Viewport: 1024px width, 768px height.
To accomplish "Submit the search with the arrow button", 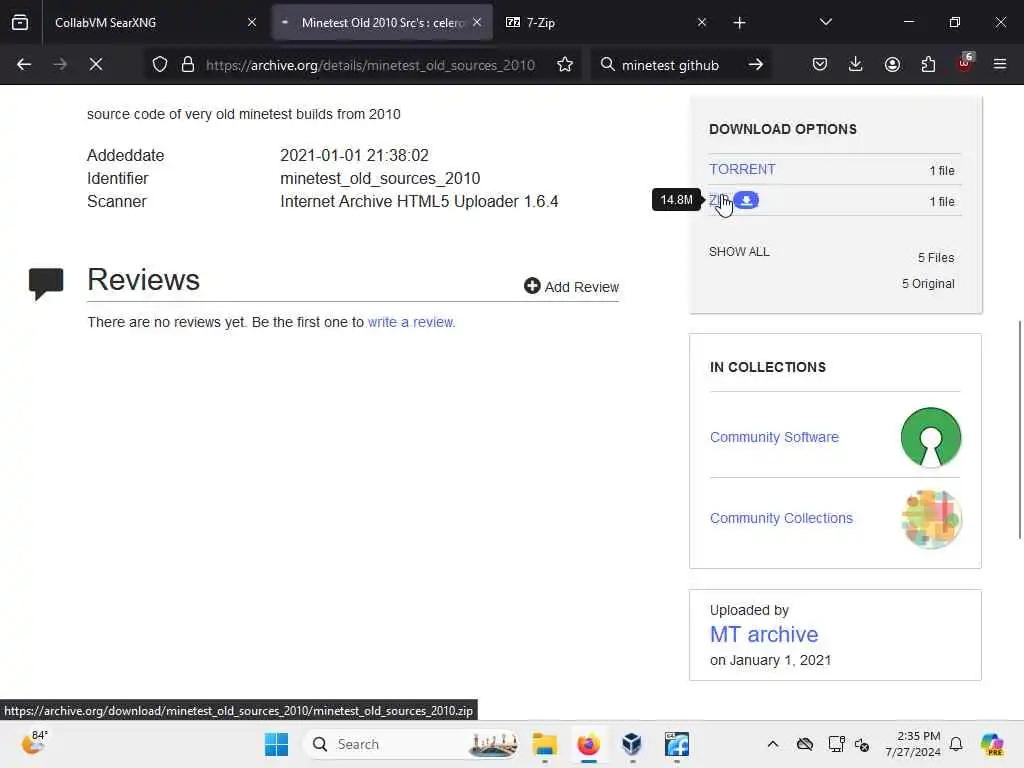I will click(x=756, y=64).
